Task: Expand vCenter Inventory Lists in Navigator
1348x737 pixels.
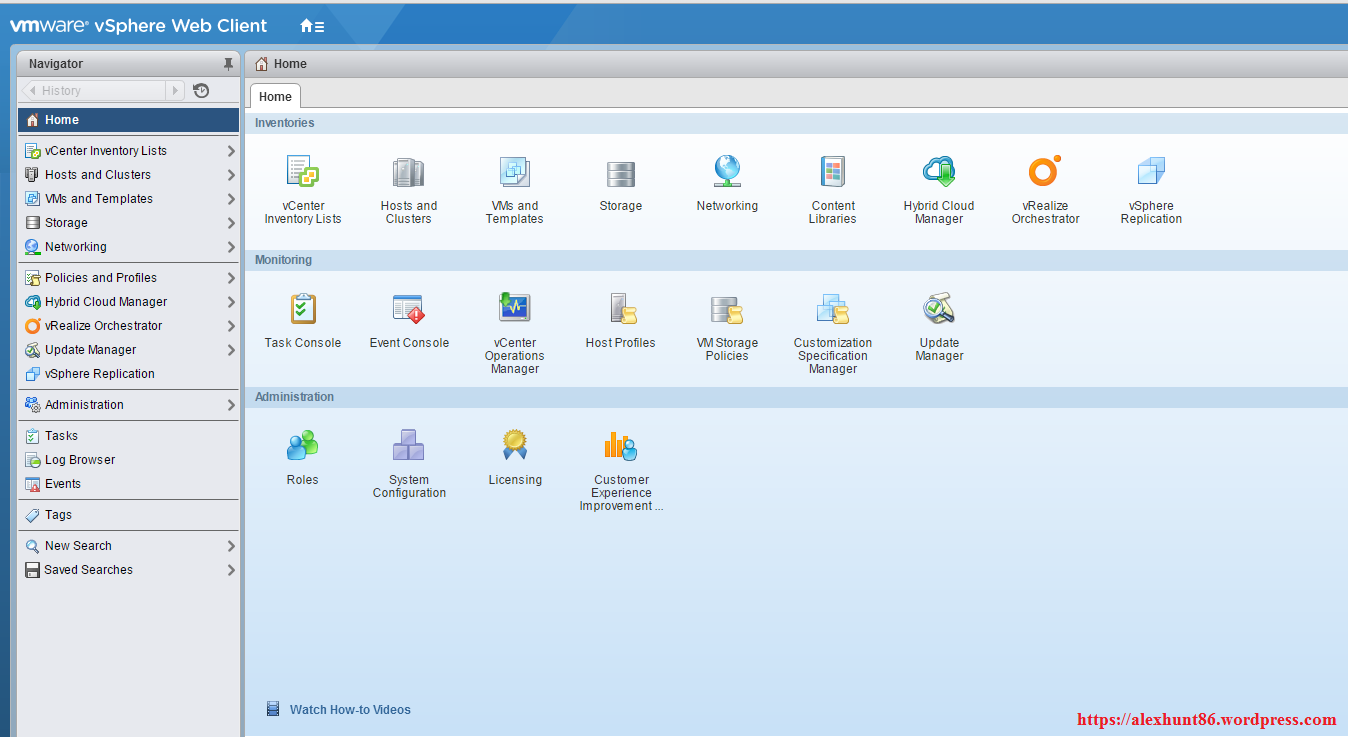Action: point(231,151)
